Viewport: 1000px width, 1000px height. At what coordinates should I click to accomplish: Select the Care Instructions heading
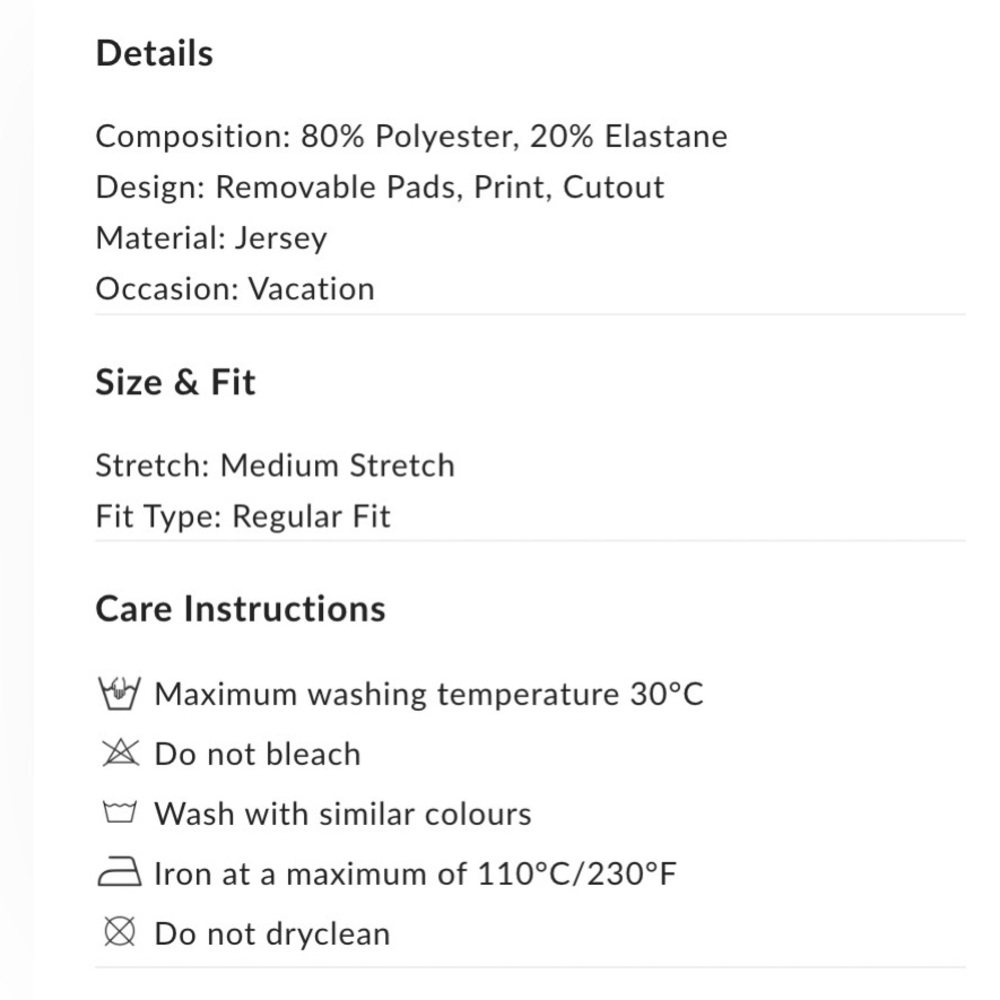pyautogui.click(x=240, y=608)
